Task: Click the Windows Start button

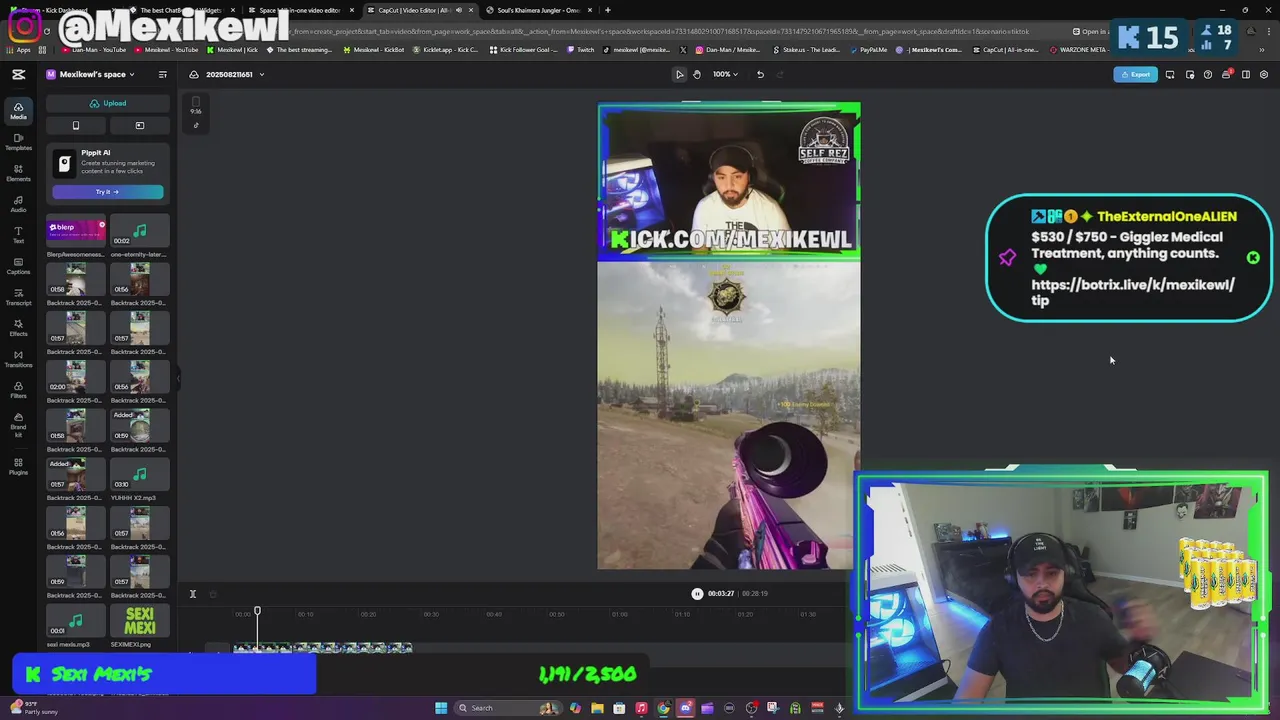Action: pyautogui.click(x=441, y=708)
